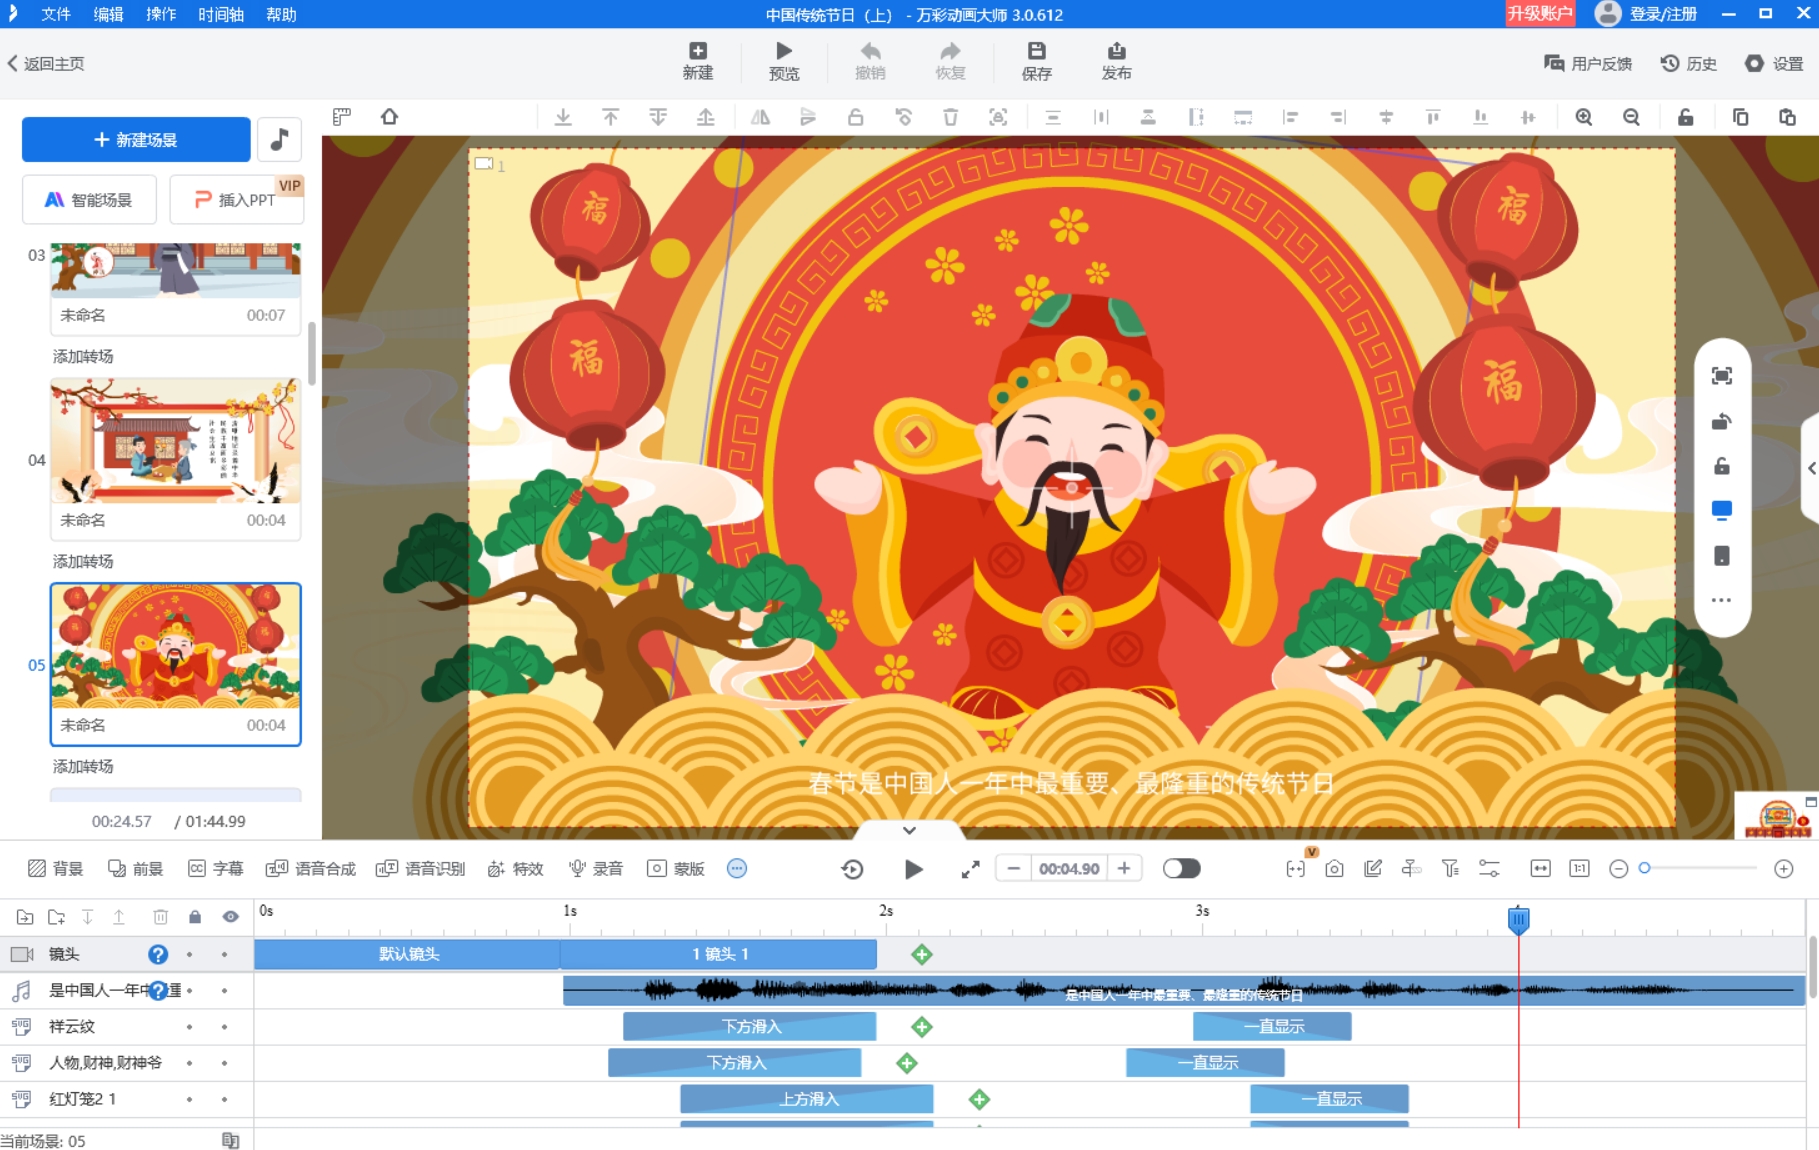Open the 编辑 menu

[108, 14]
